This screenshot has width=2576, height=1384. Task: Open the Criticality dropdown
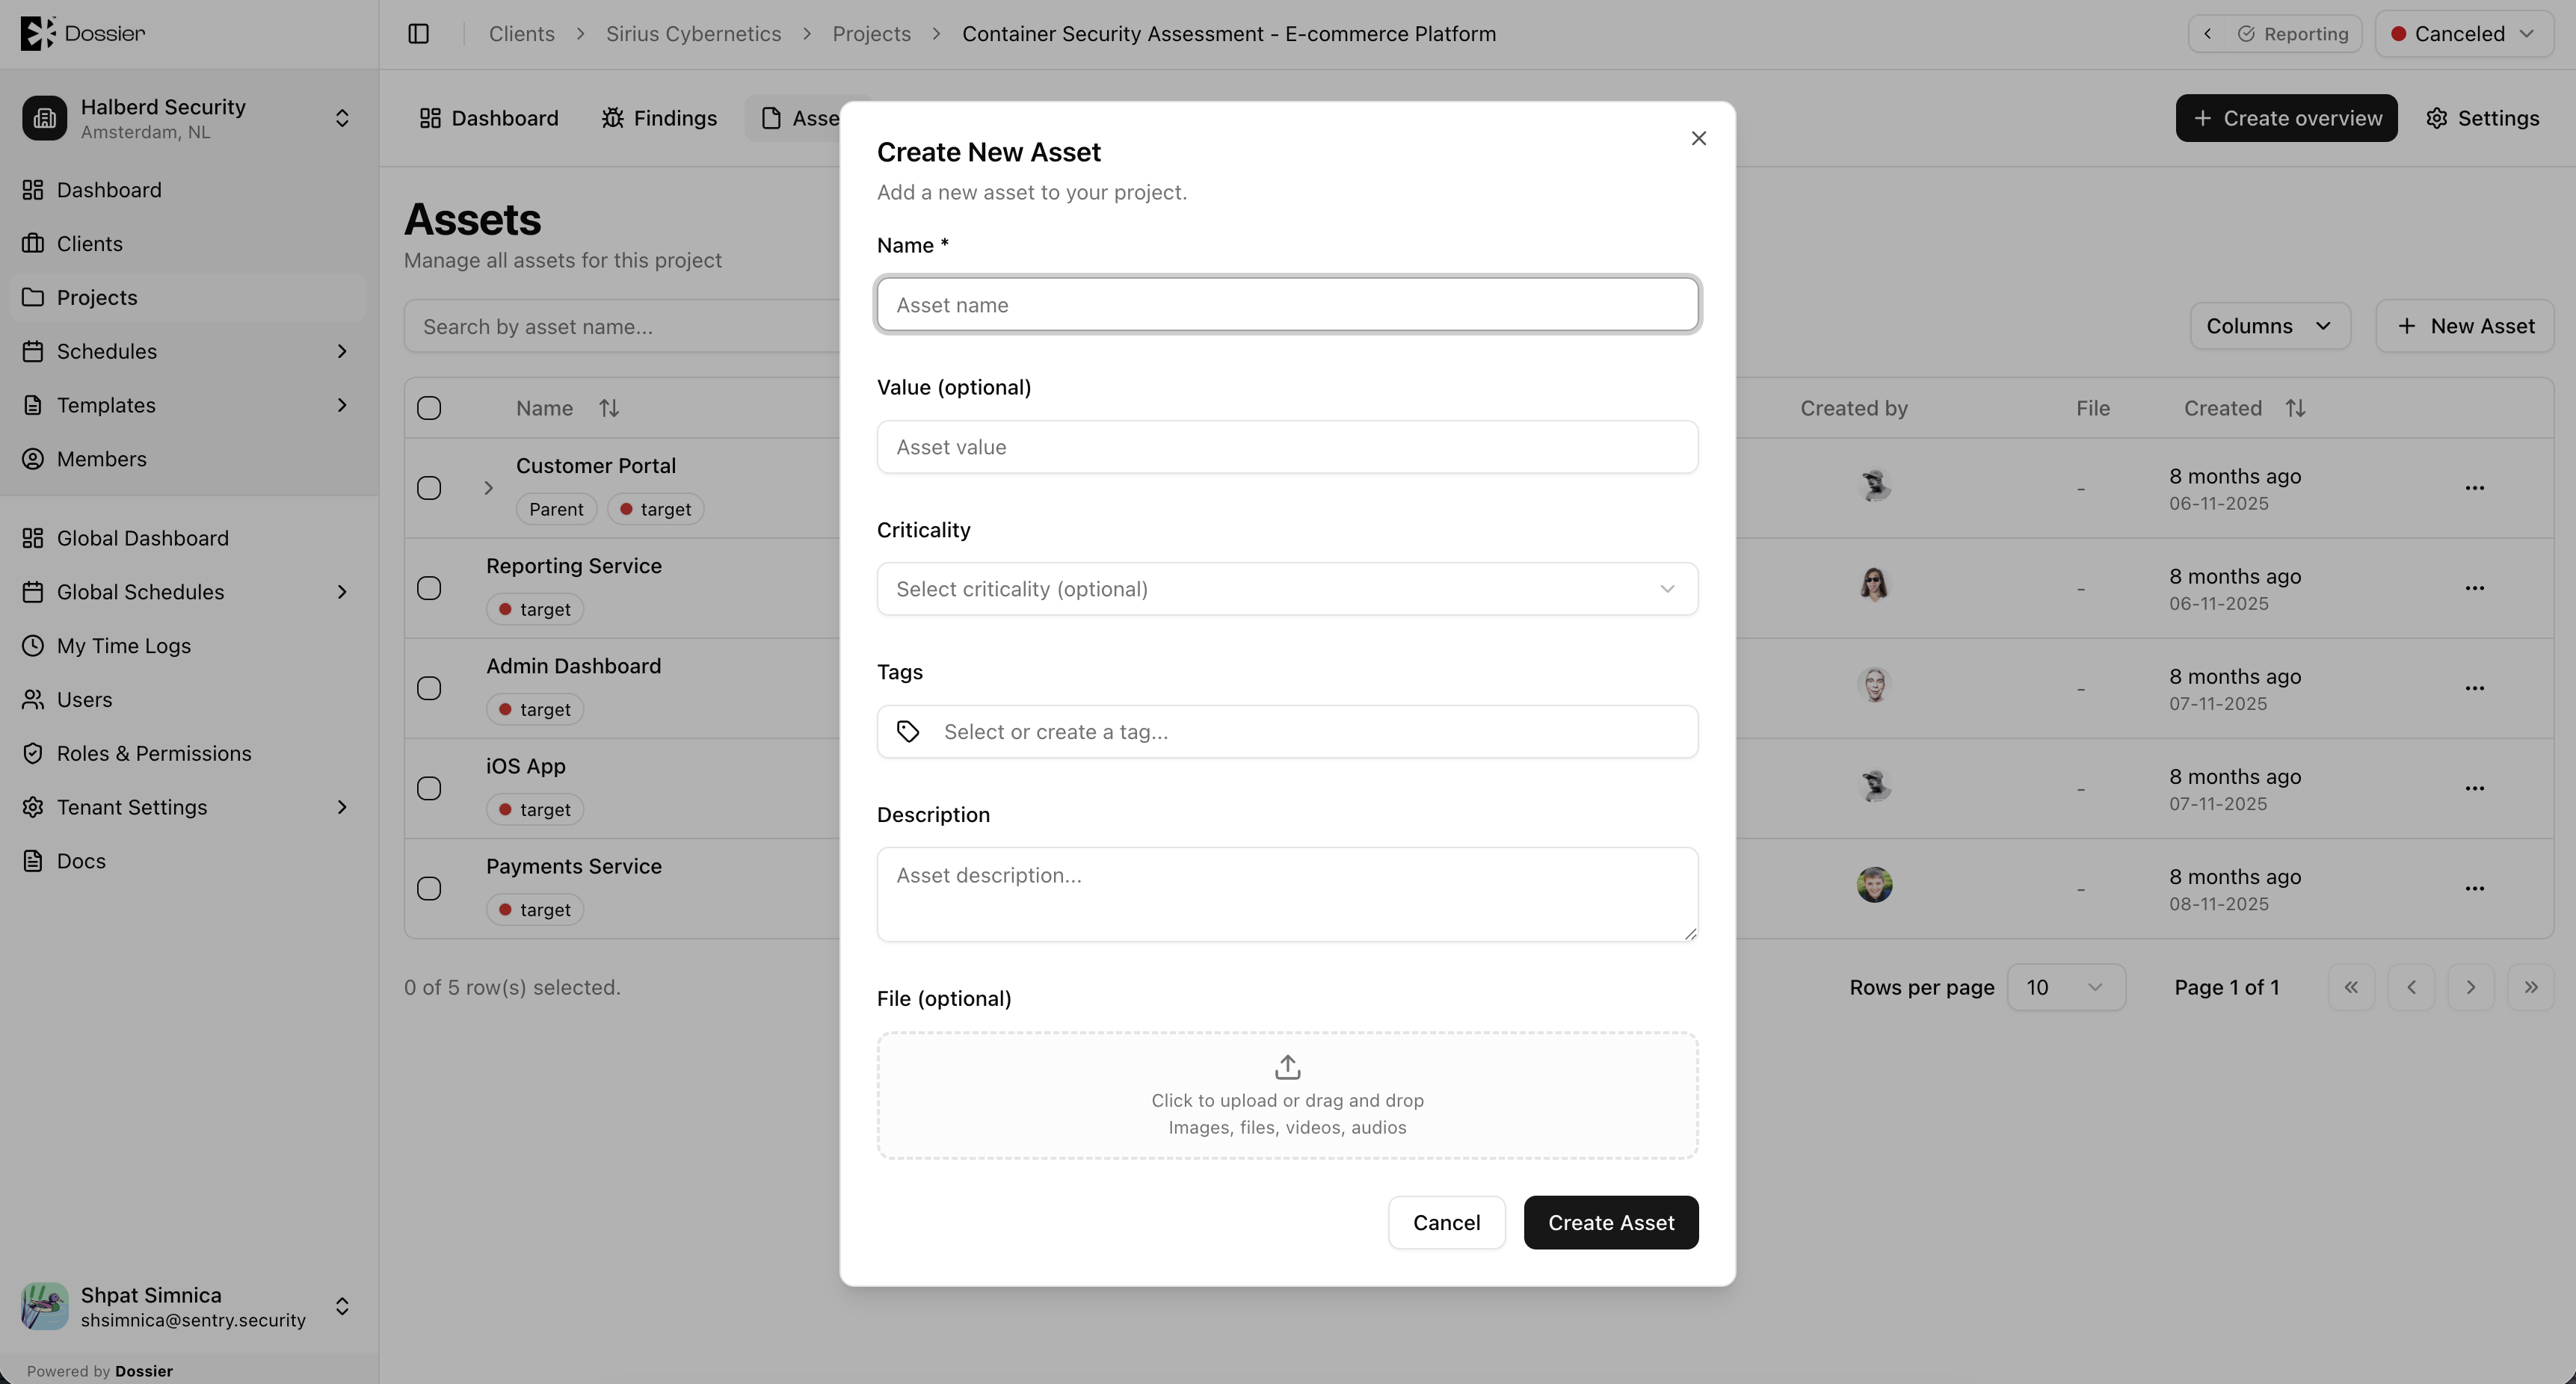click(x=1287, y=589)
